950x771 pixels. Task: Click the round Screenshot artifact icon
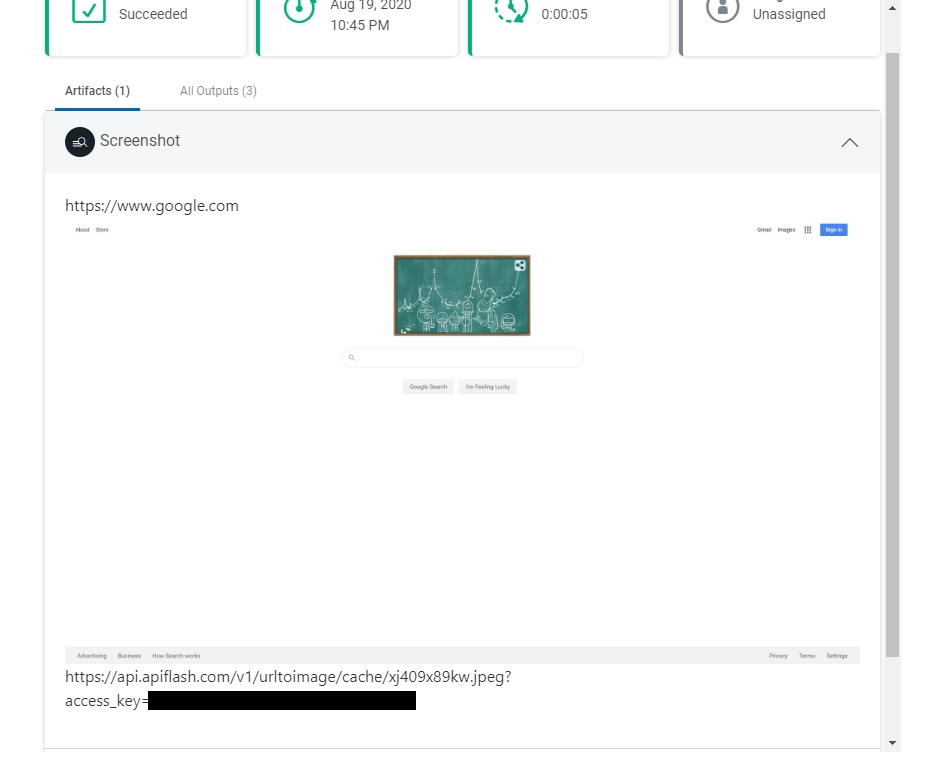coord(80,142)
